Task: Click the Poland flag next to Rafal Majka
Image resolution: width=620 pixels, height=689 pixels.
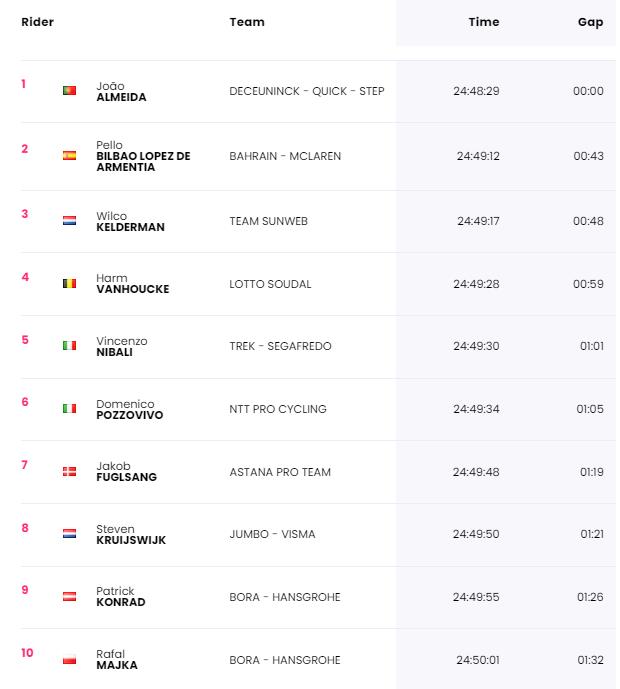Action: (69, 660)
